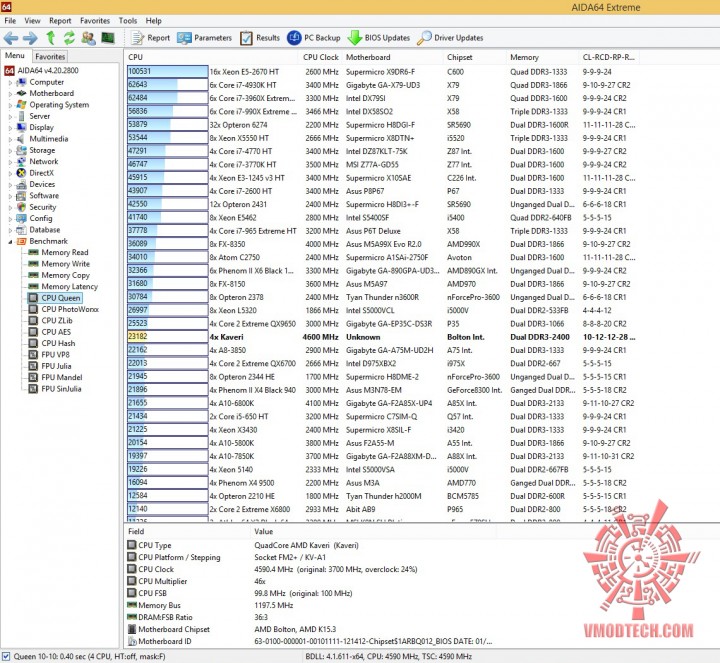Switch to the Favorites tab

(50, 56)
